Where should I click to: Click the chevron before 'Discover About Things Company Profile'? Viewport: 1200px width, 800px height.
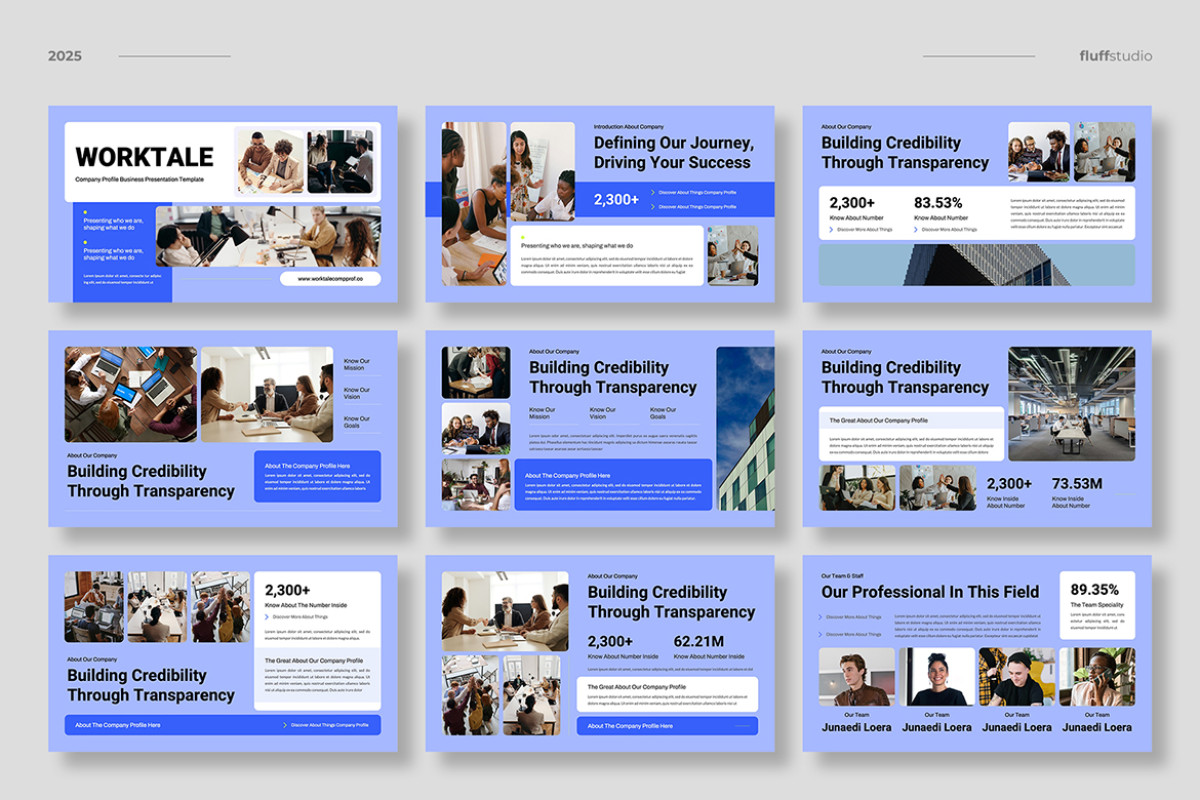pyautogui.click(x=651, y=192)
